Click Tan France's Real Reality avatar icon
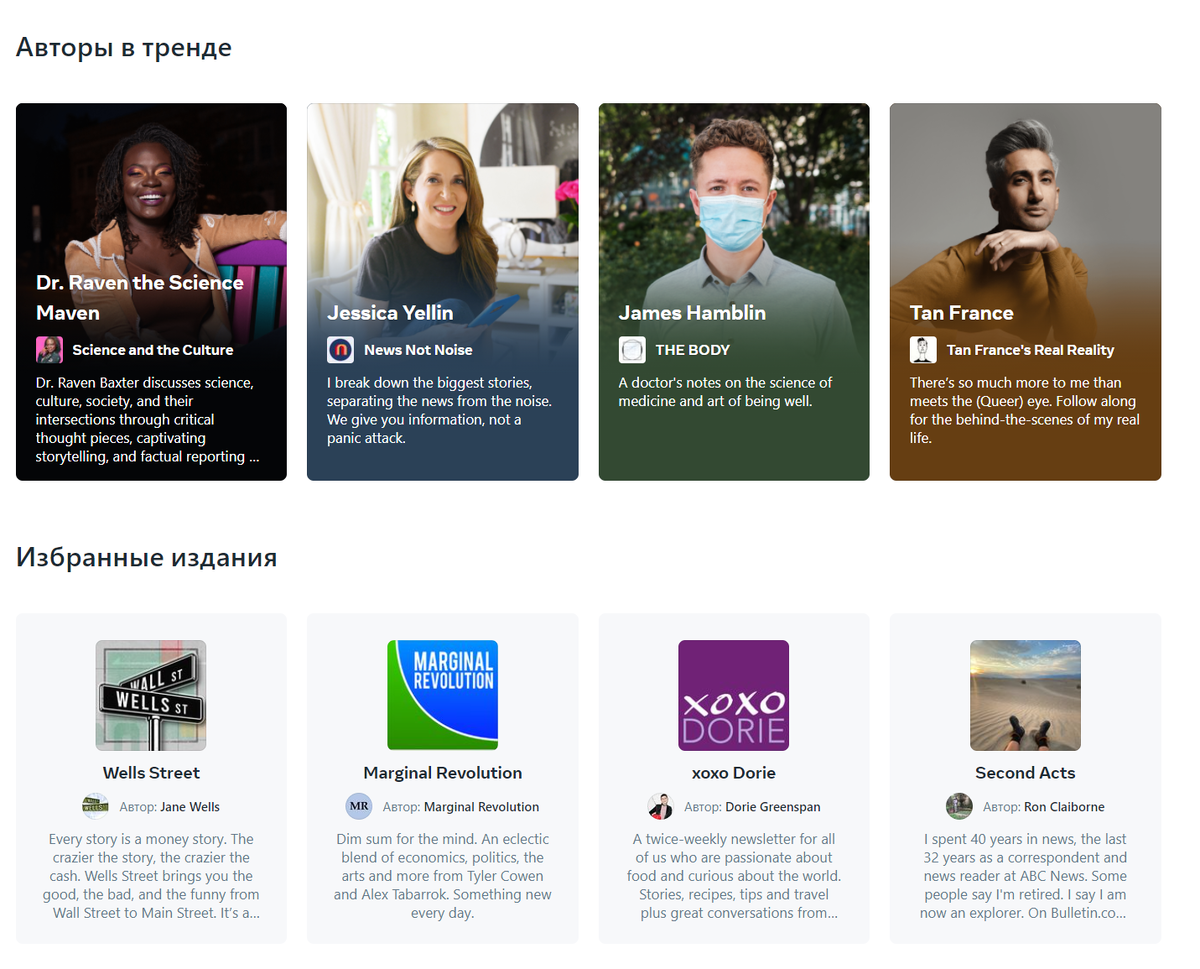 pyautogui.click(x=923, y=350)
